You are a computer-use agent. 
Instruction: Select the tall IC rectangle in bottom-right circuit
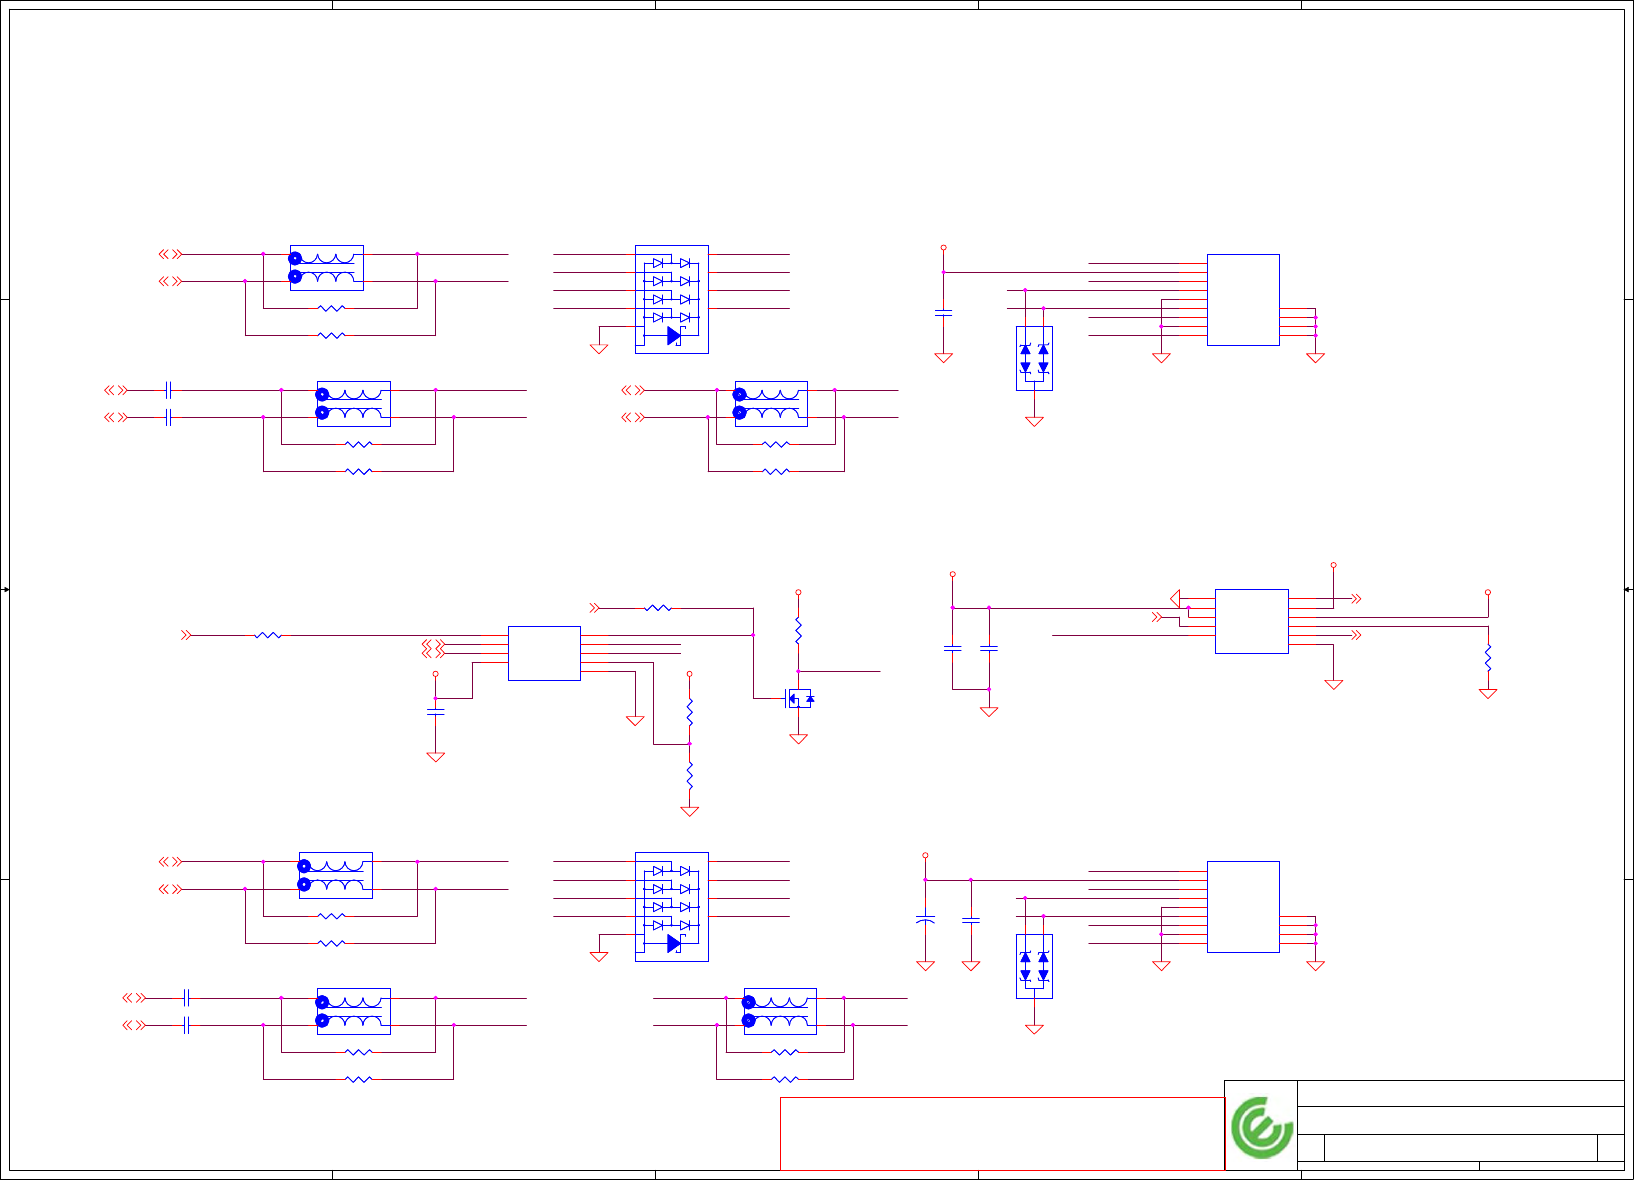pos(1243,907)
